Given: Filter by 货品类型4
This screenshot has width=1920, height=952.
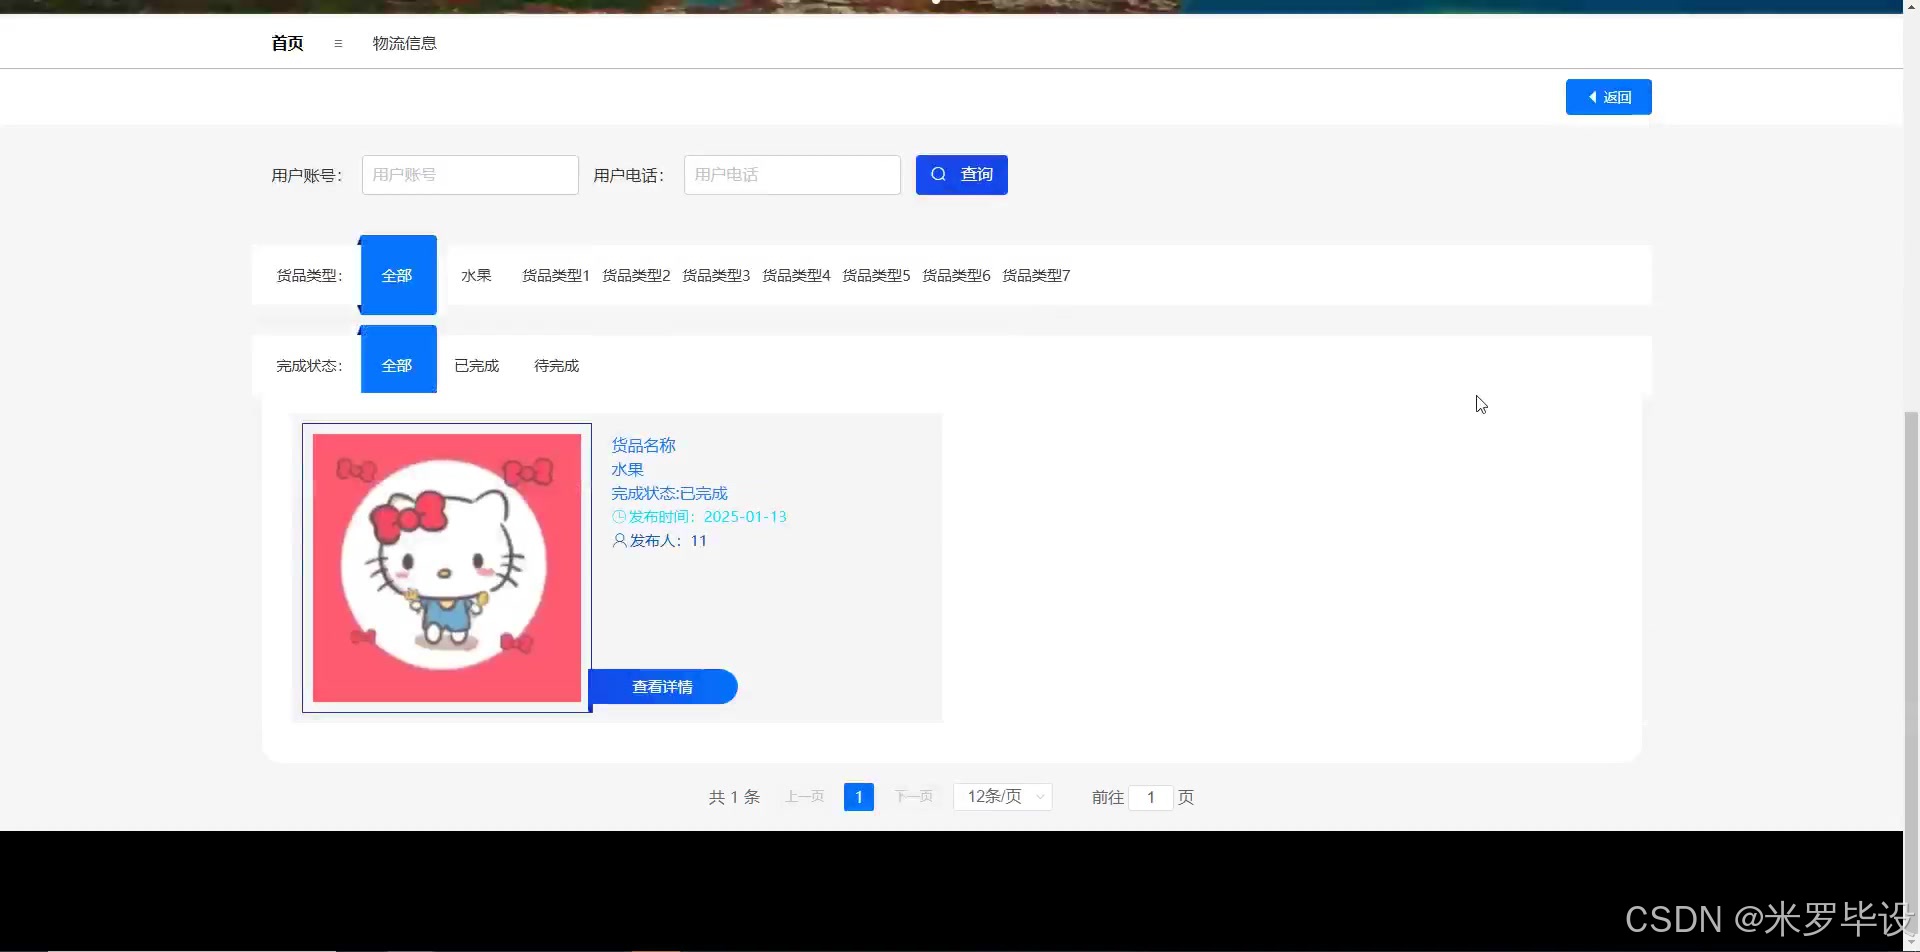Looking at the screenshot, I should [796, 275].
